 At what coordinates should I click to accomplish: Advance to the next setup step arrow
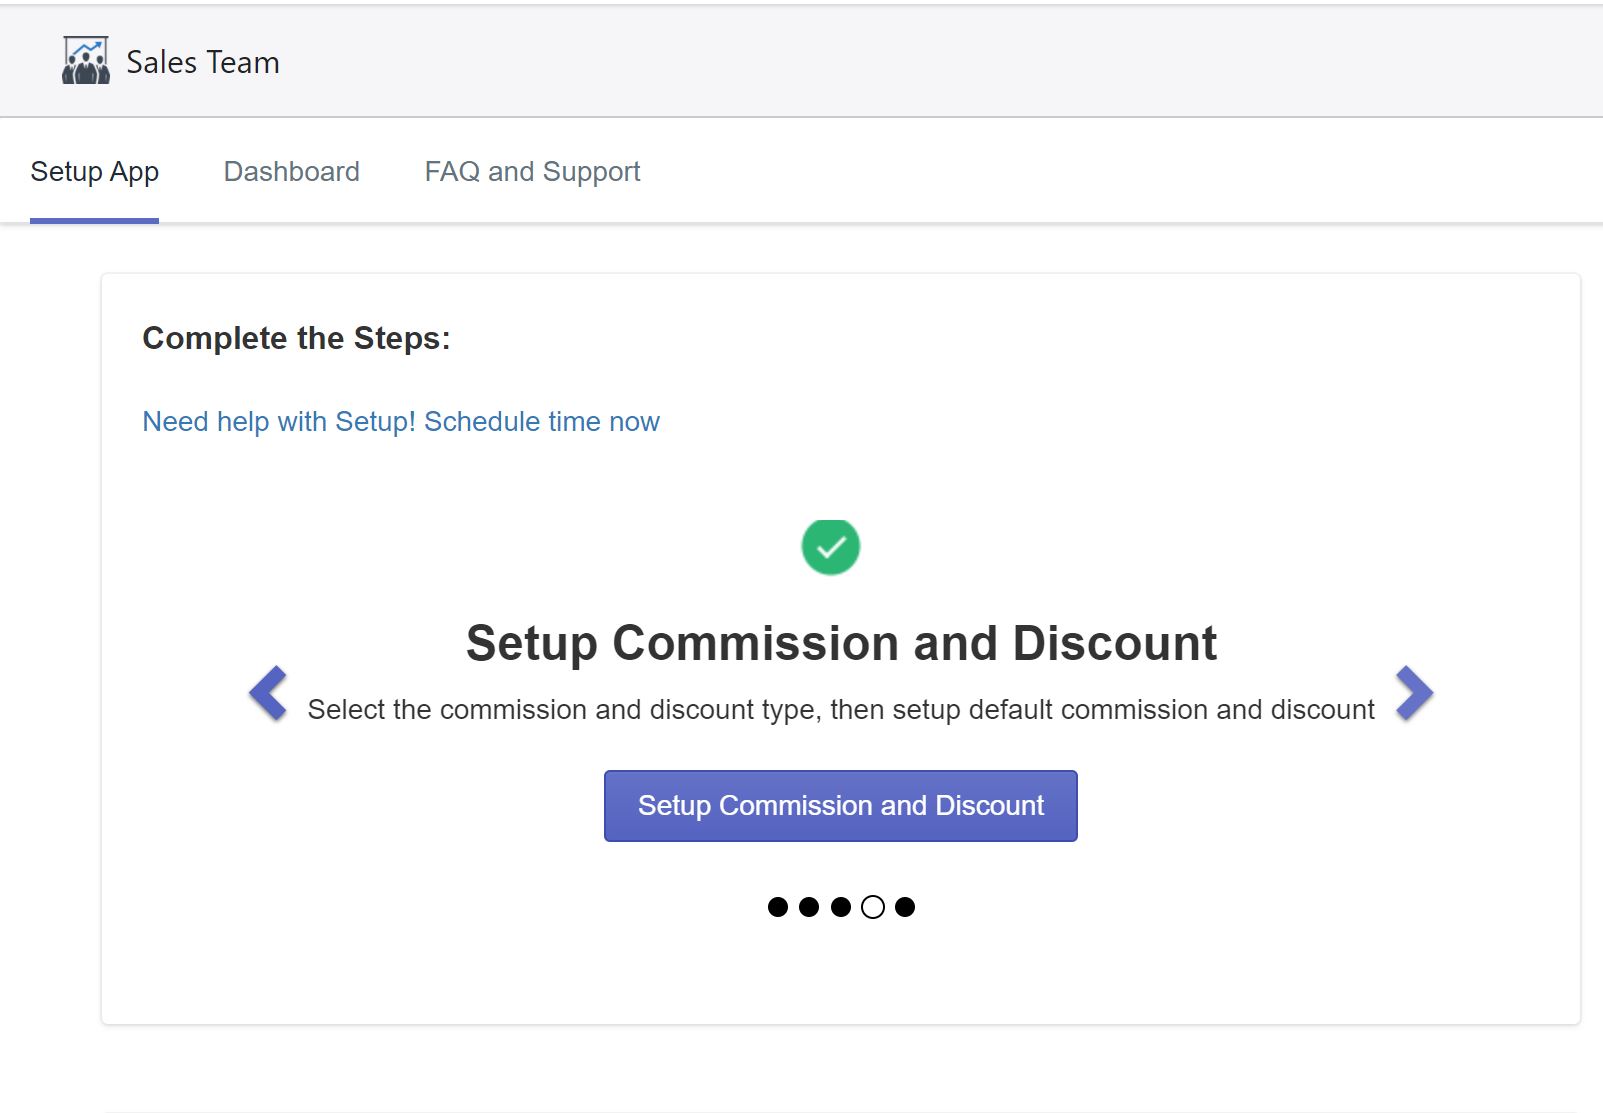1414,693
